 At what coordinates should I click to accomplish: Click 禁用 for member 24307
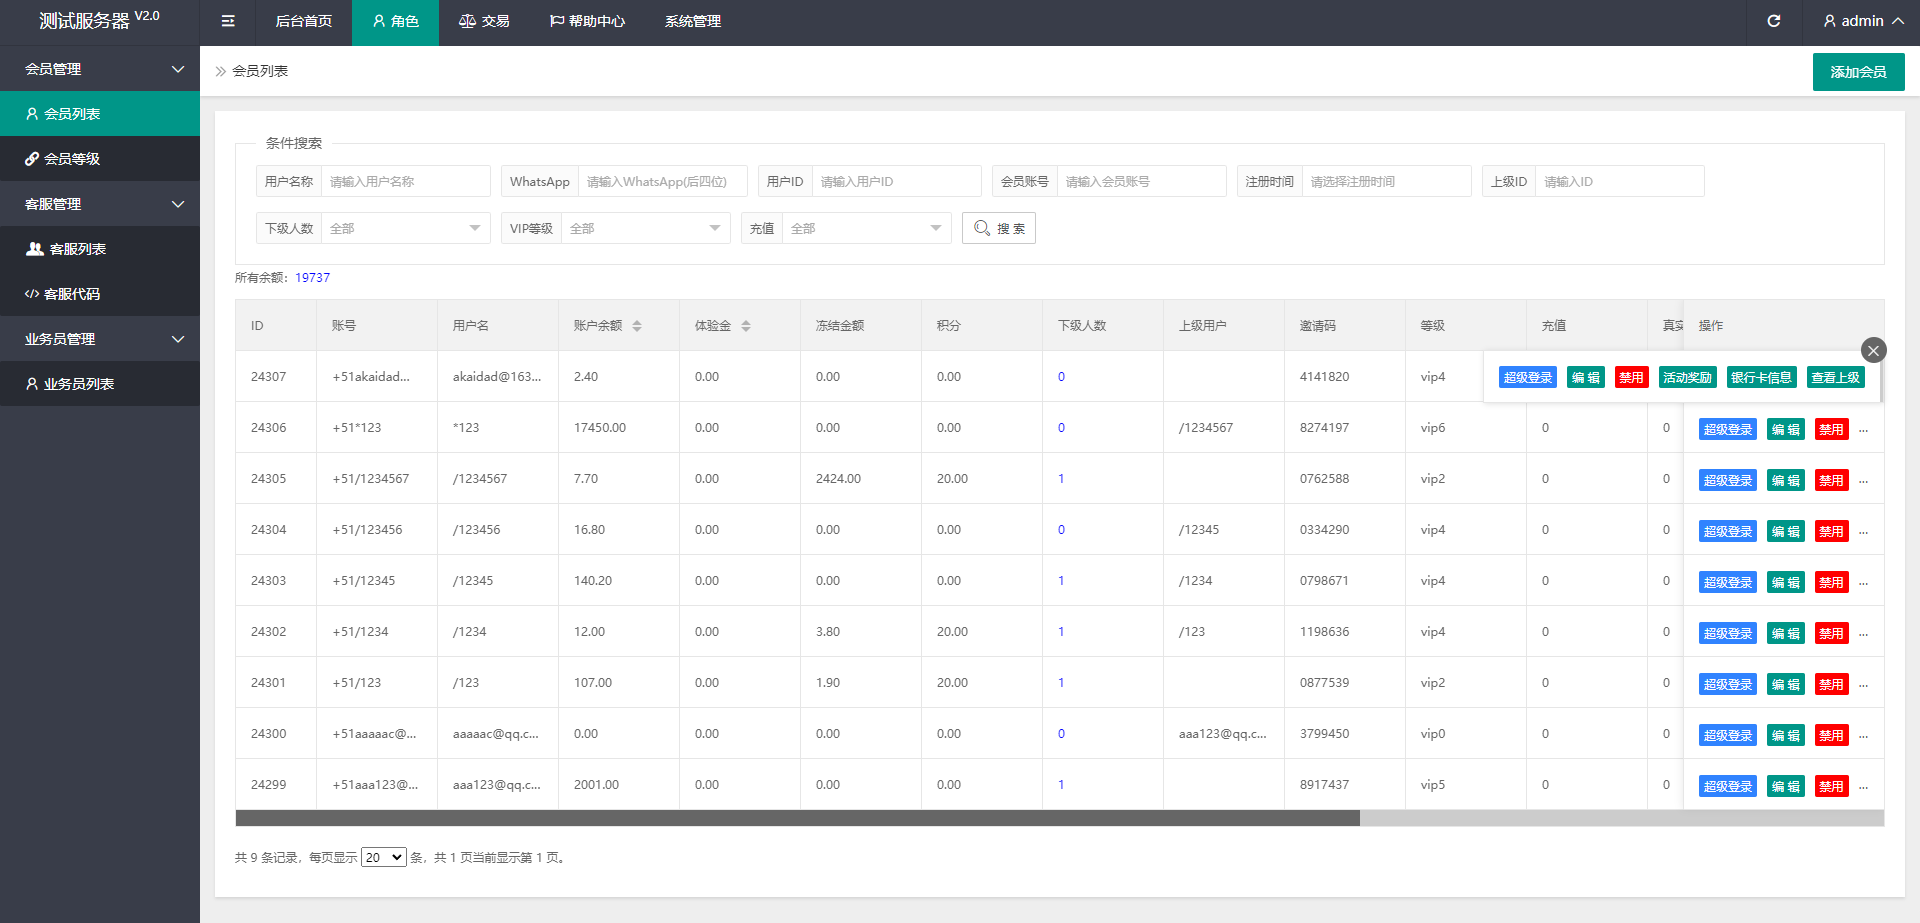pyautogui.click(x=1632, y=377)
